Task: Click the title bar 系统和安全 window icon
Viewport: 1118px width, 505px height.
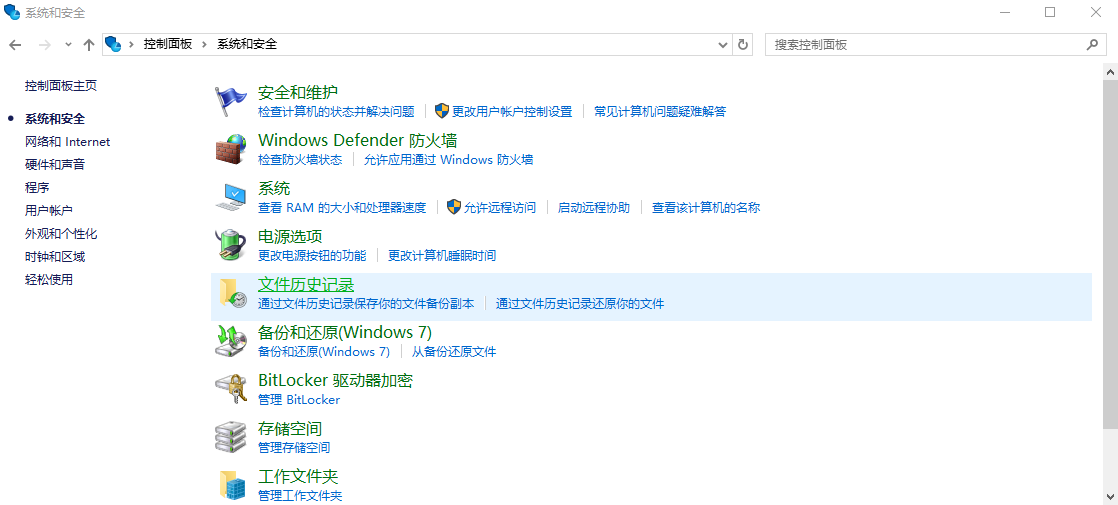Action: [x=11, y=11]
